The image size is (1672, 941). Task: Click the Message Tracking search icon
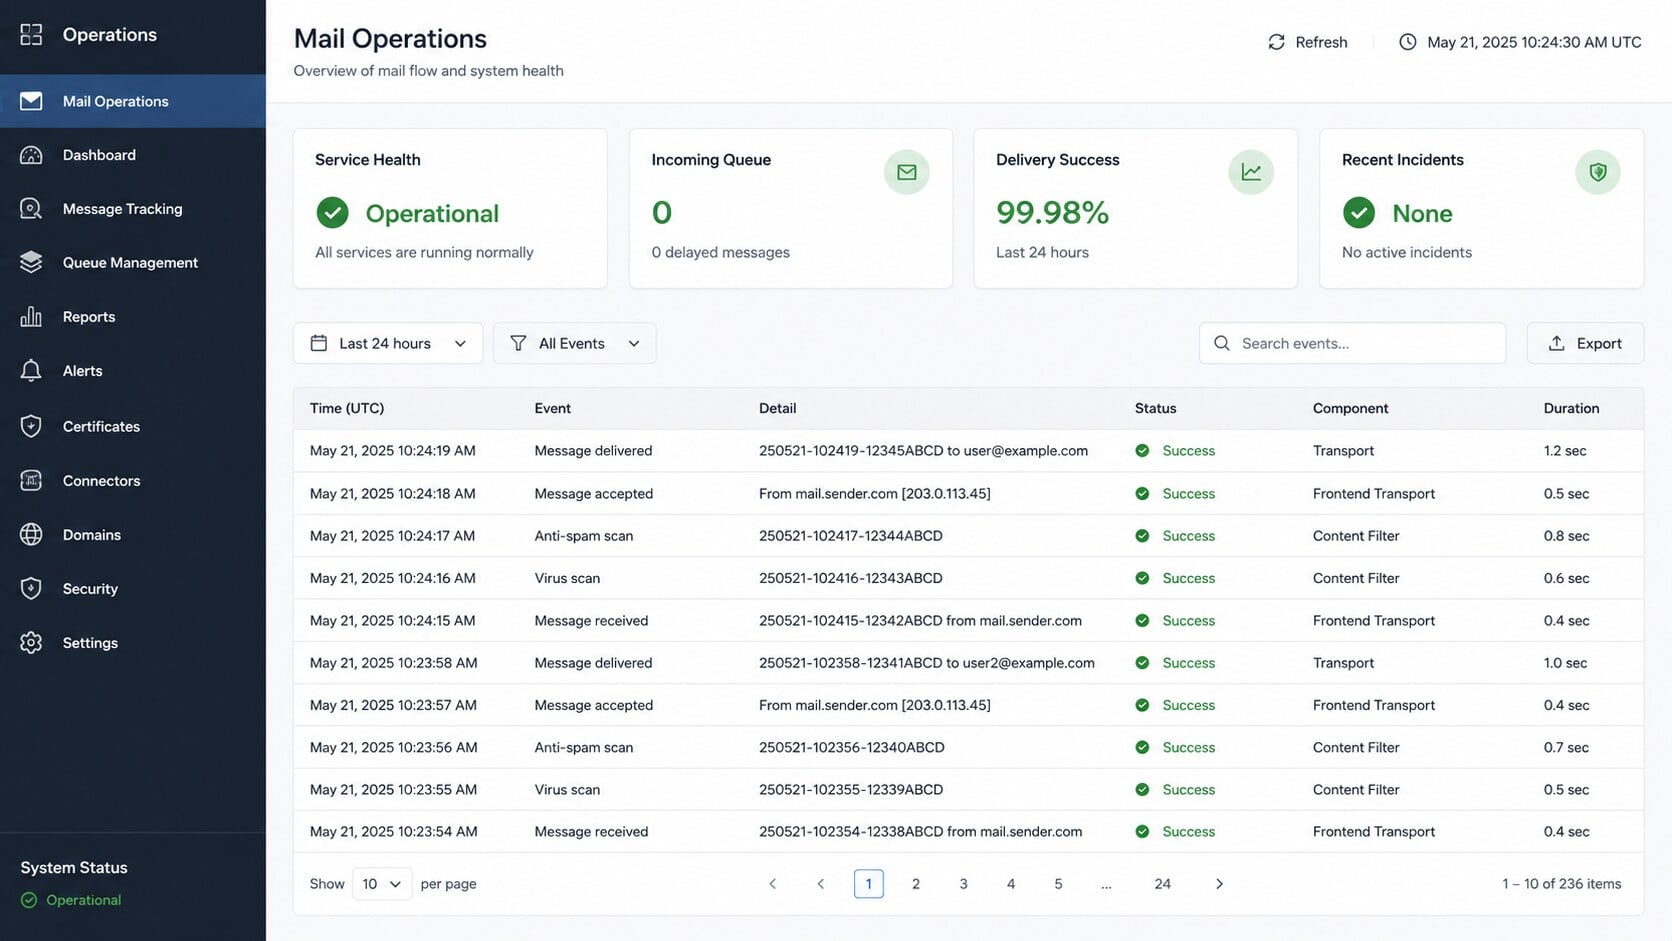pos(31,209)
